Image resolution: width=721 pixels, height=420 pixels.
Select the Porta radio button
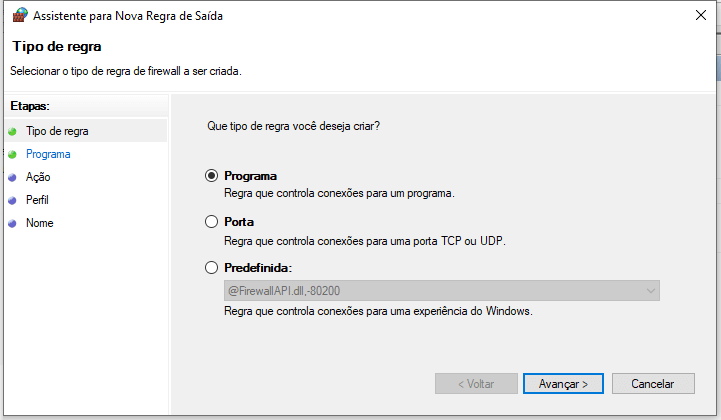[212, 222]
